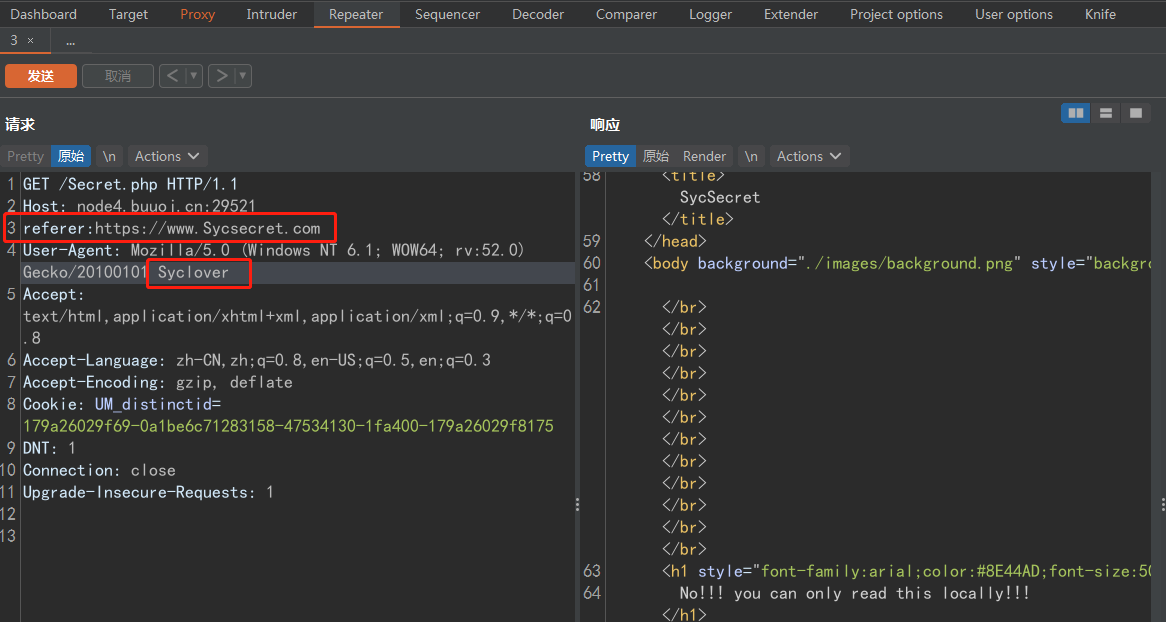Open the forward history dropdown arrow
Screen dimensions: 1166x622
pos(242,76)
